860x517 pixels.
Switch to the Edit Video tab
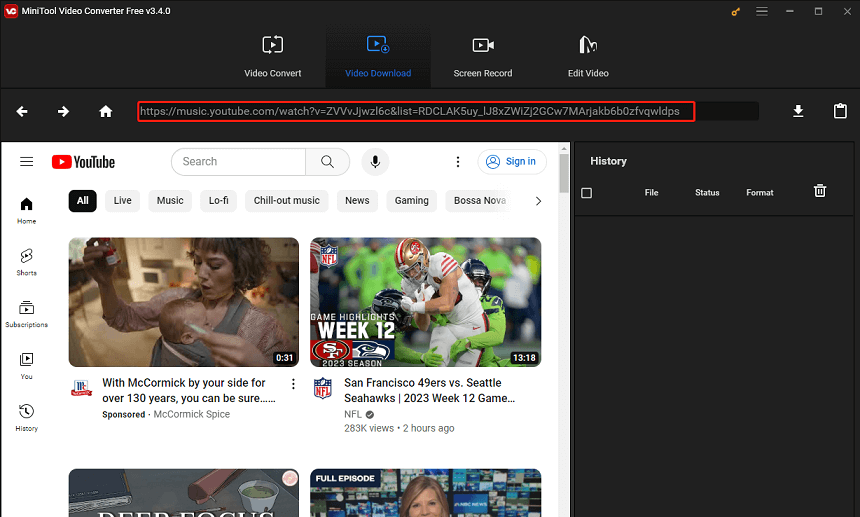(x=588, y=56)
